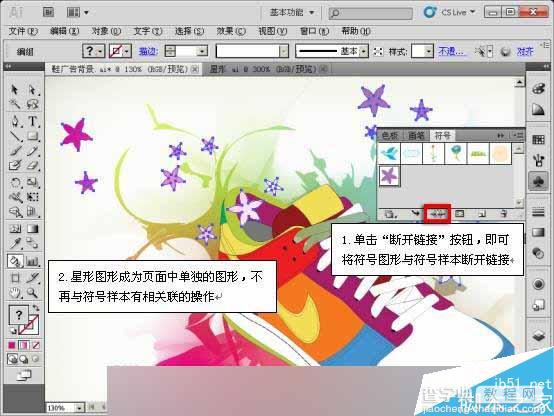554x416 pixels.
Task: Select the black arrow Selection tool
Action: (14, 90)
